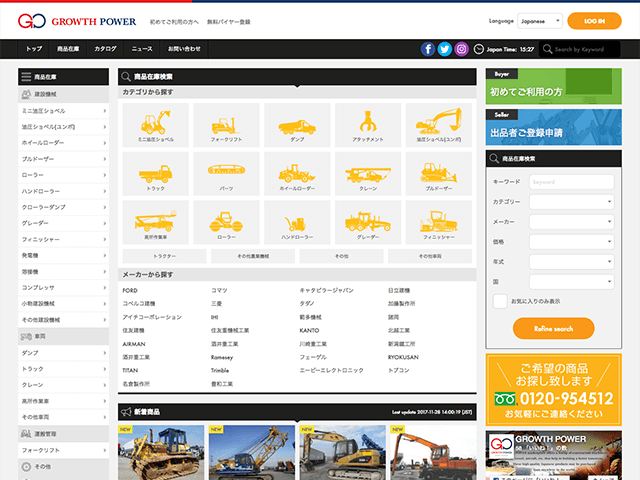
Task: Open the 国 dropdown
Action: (x=571, y=282)
